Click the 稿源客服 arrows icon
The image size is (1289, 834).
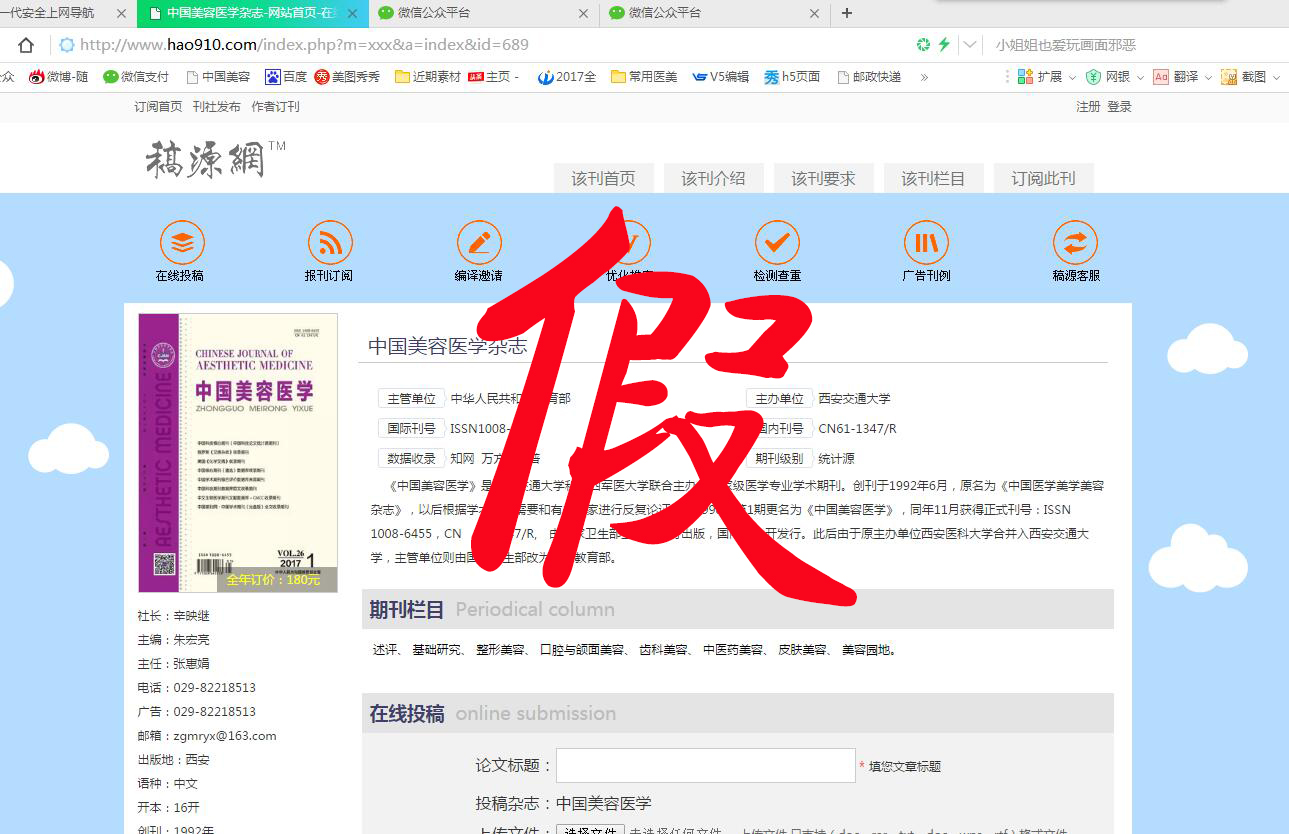click(x=1075, y=242)
